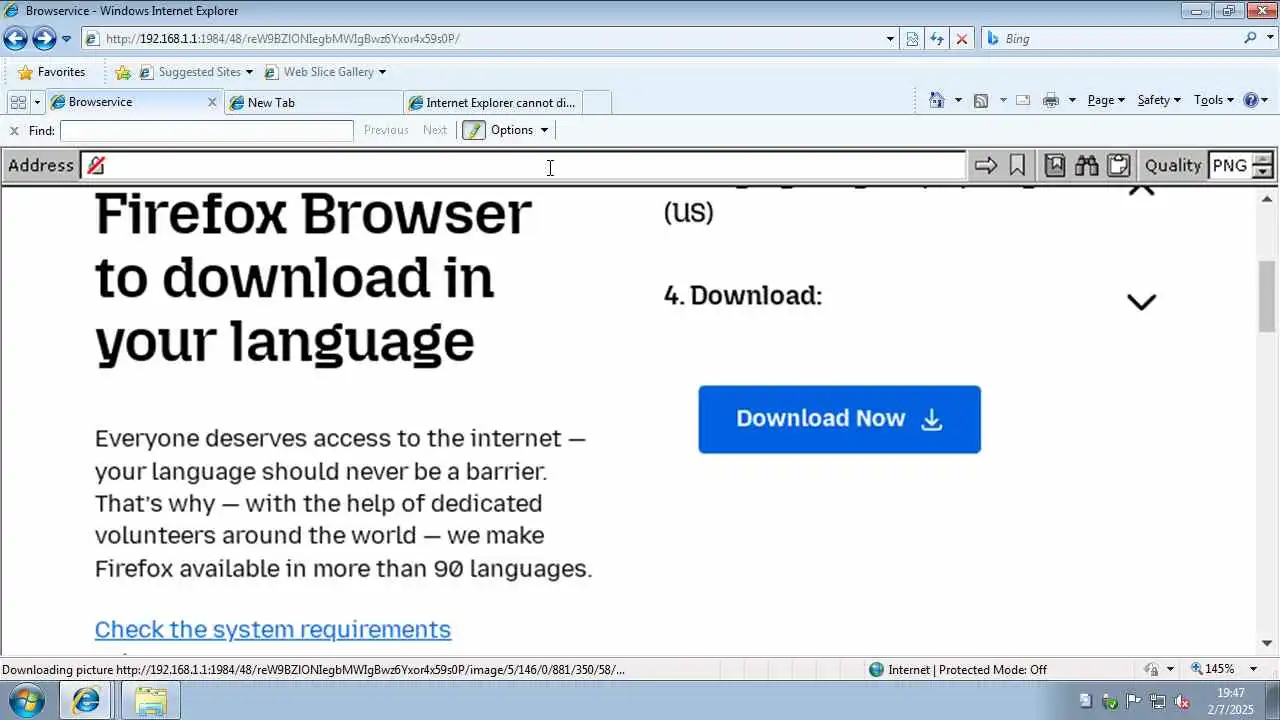
Task: Close the Find bar
Action: click(14, 131)
